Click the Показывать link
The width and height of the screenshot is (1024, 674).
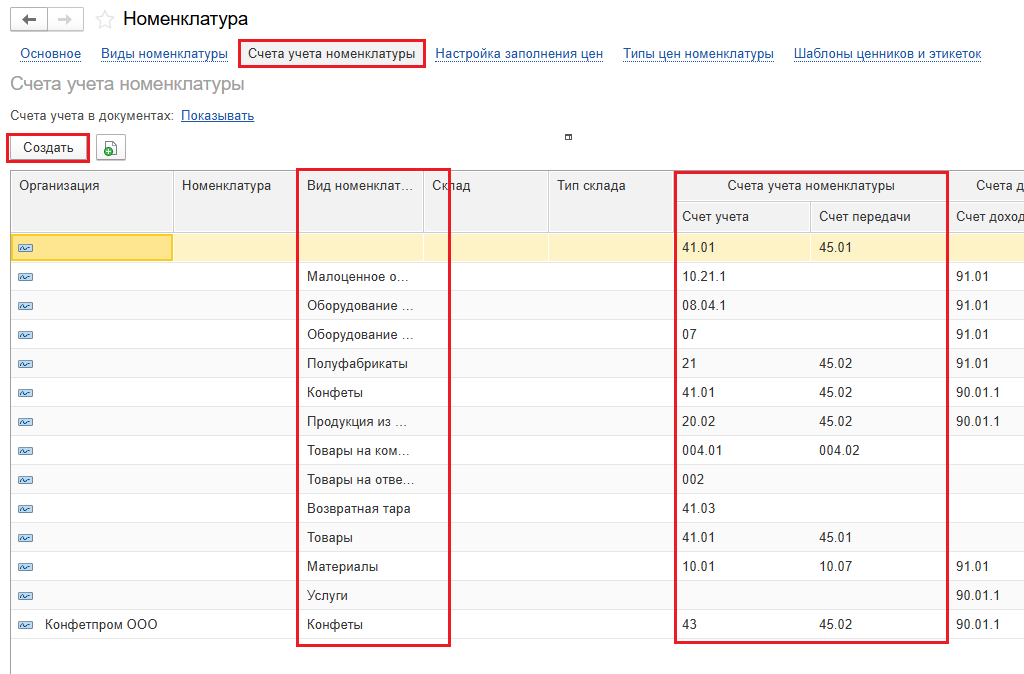point(217,116)
